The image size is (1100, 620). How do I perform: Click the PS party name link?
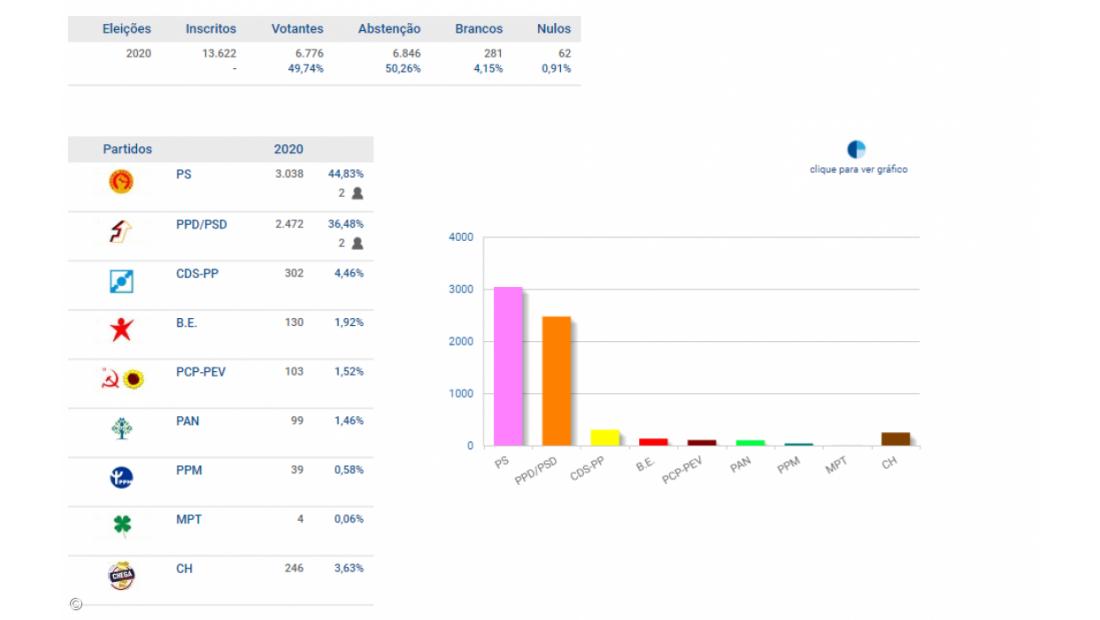point(183,174)
